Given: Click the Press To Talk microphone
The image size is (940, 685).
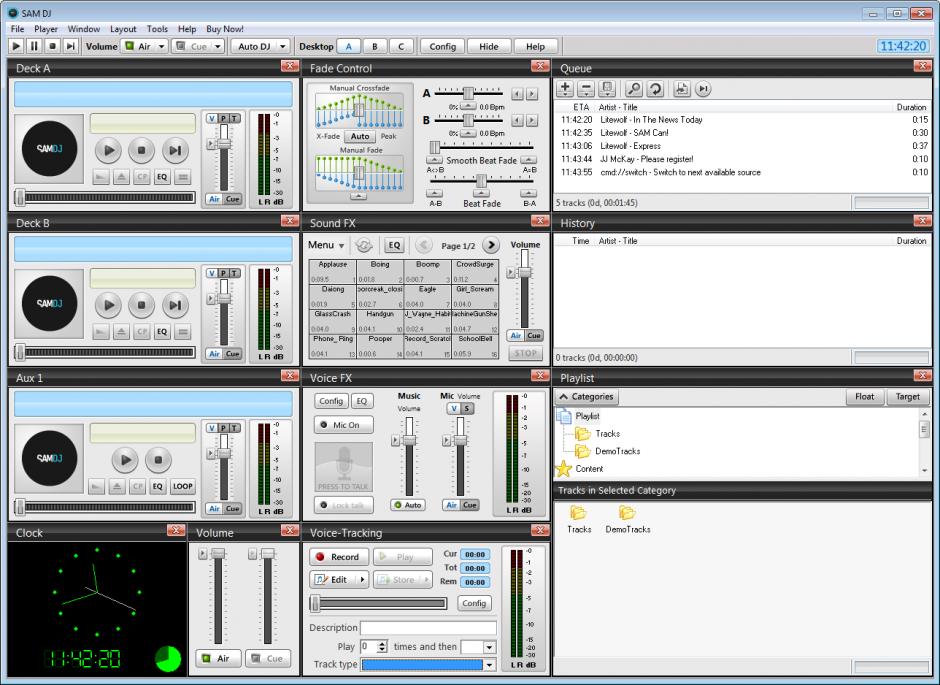Looking at the screenshot, I should point(344,467).
